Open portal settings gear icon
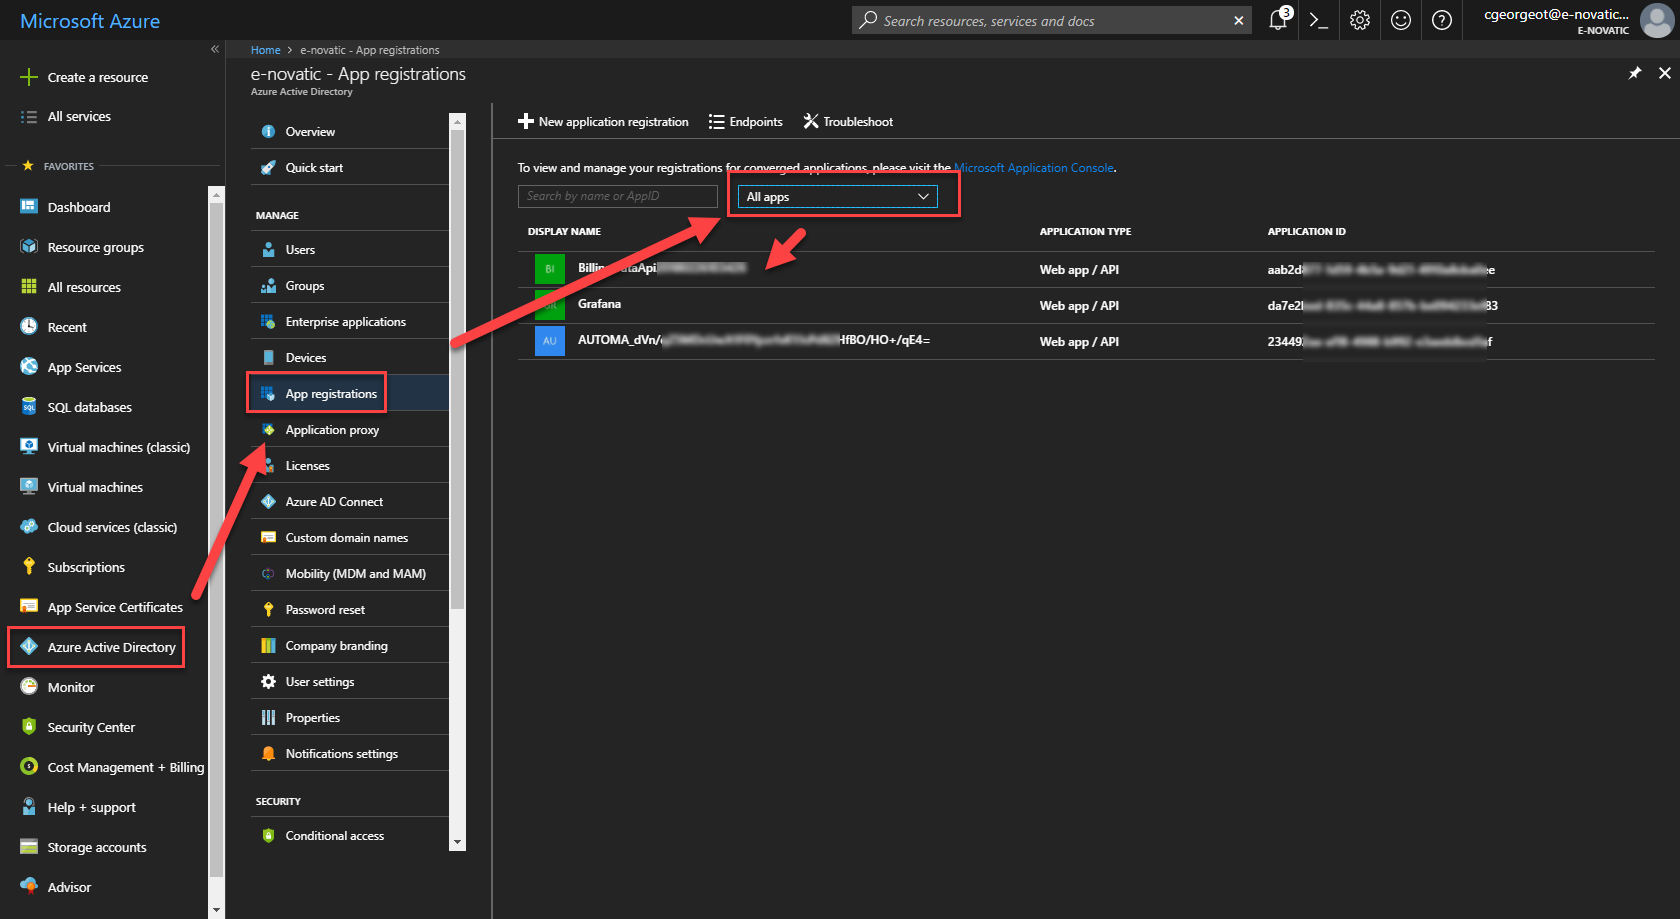The height and width of the screenshot is (919, 1680). (x=1360, y=20)
